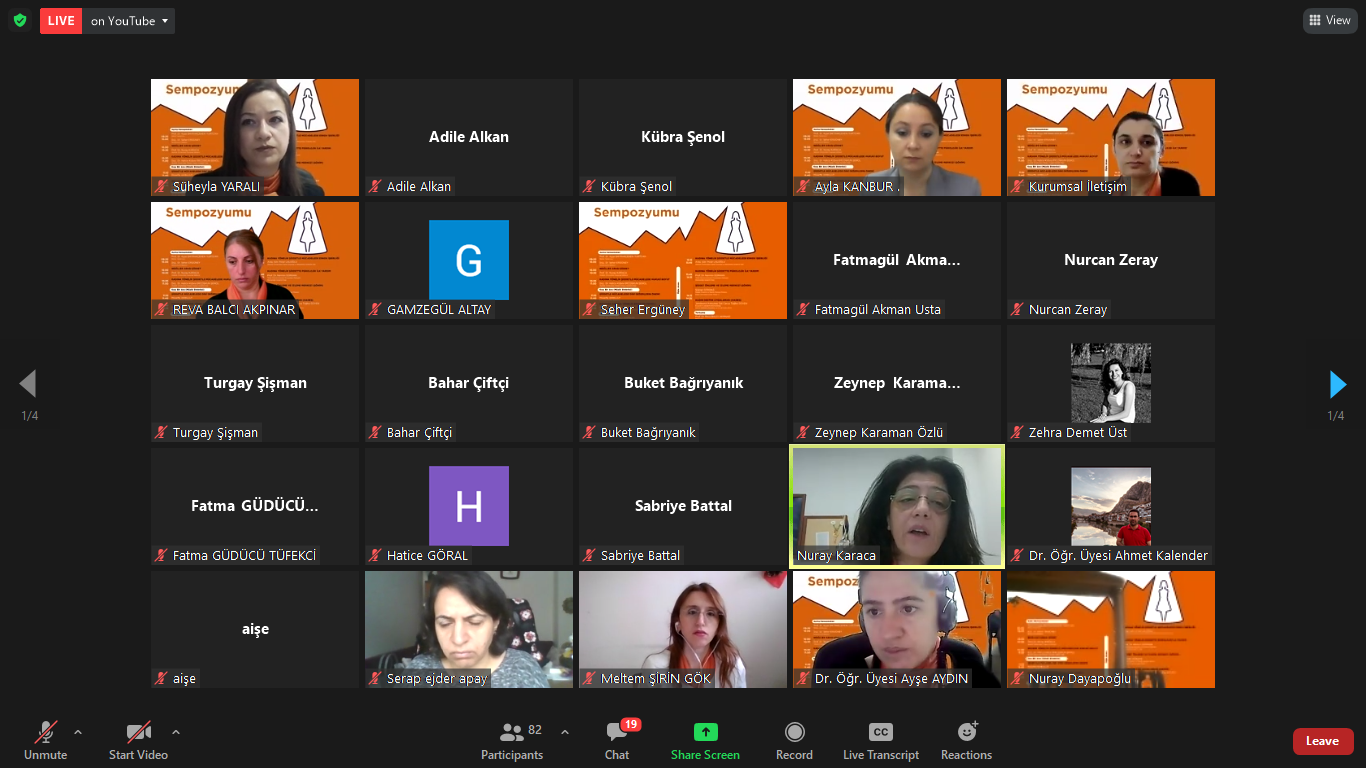This screenshot has height=768, width=1366.
Task: Expand audio options arrow beside Unmute
Action: click(x=78, y=732)
